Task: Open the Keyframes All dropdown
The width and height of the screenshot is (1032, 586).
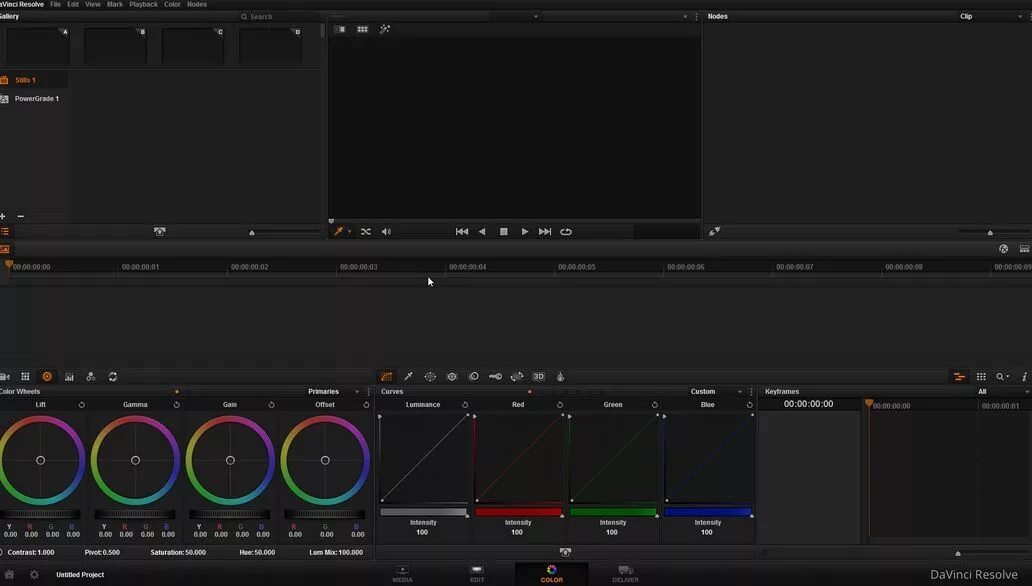Action: click(x=1003, y=392)
